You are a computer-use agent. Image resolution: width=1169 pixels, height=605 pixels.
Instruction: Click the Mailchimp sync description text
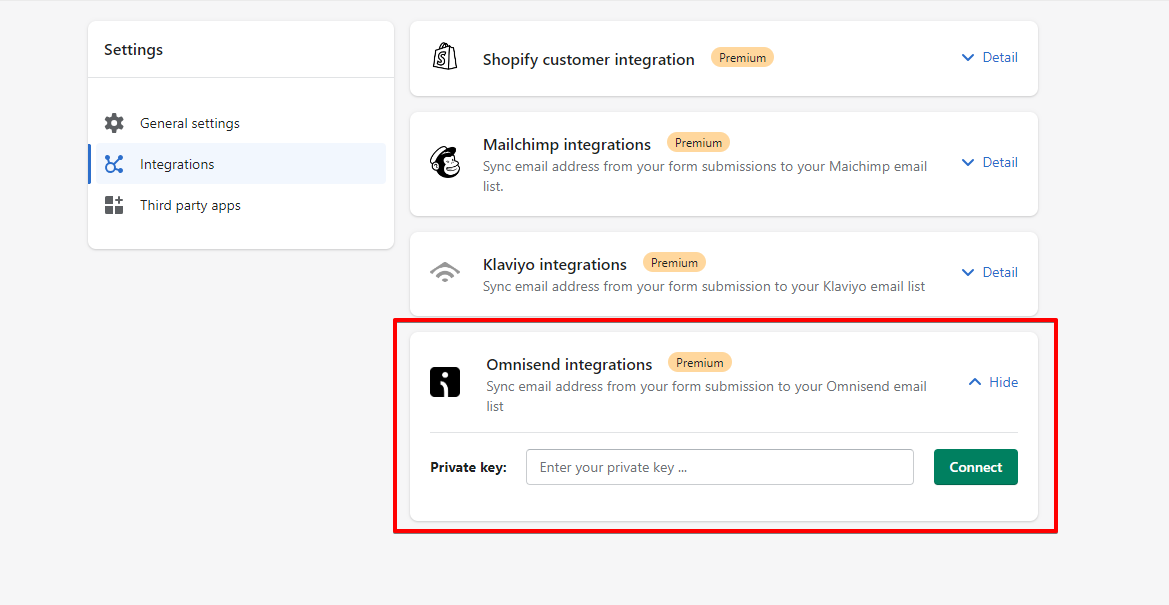click(x=705, y=176)
